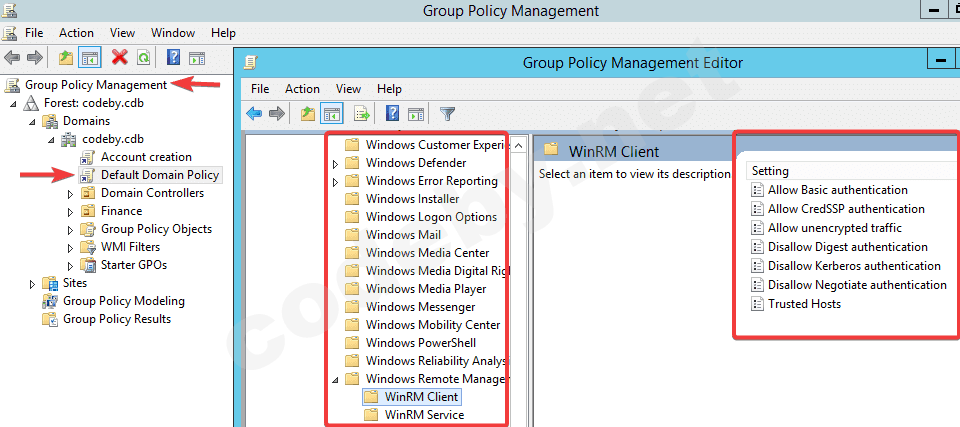
Task: Click the blue Back arrow in editor toolbar
Action: tap(254, 113)
